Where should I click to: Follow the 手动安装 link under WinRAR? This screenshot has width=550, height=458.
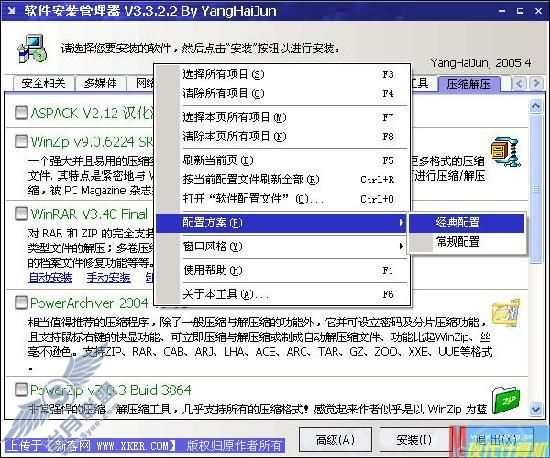(109, 277)
